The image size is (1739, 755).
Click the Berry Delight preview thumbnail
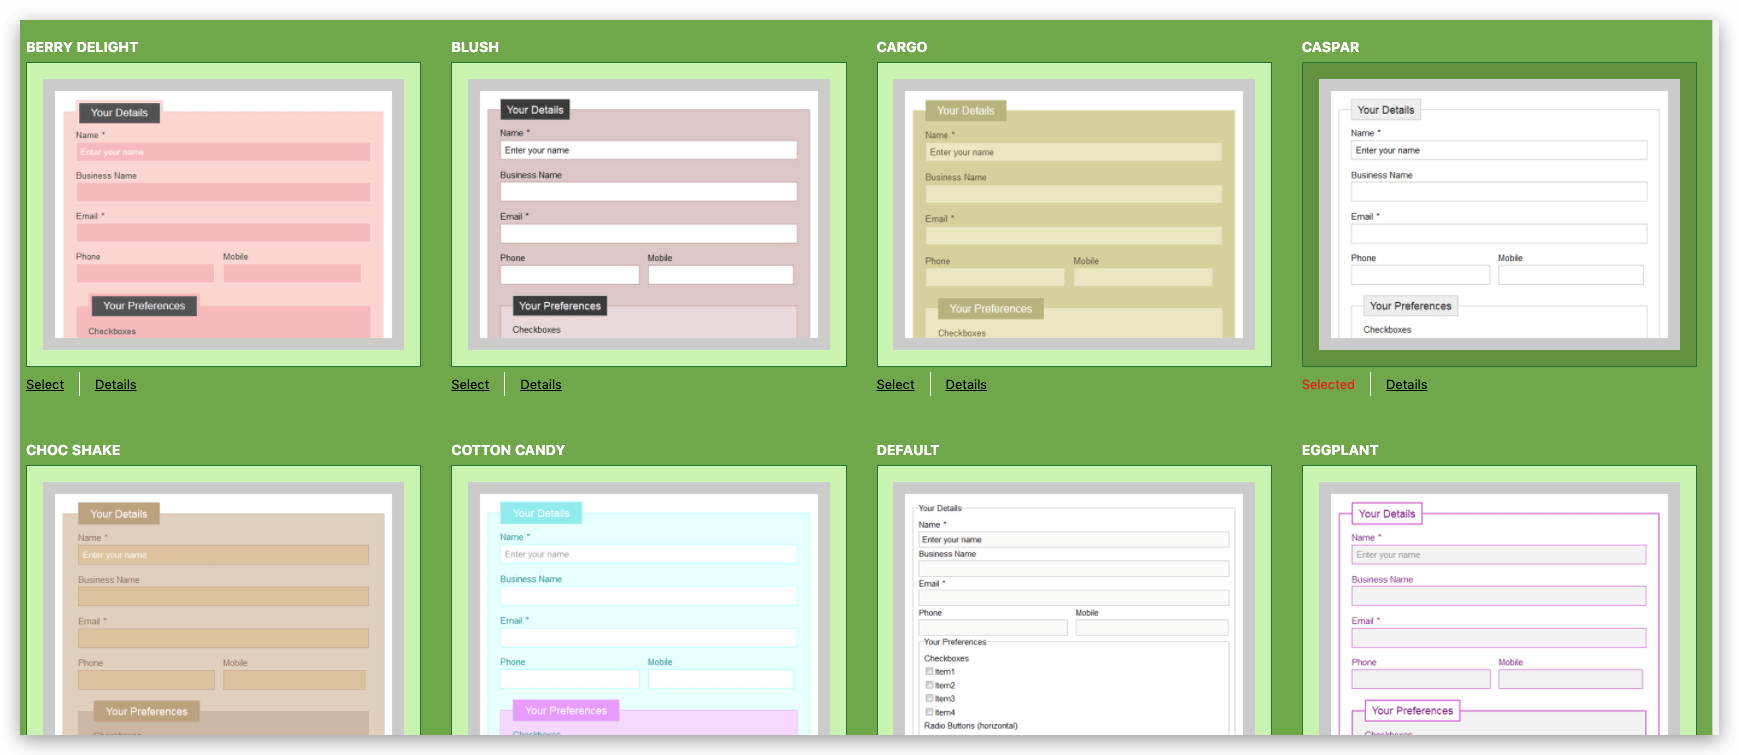click(223, 215)
